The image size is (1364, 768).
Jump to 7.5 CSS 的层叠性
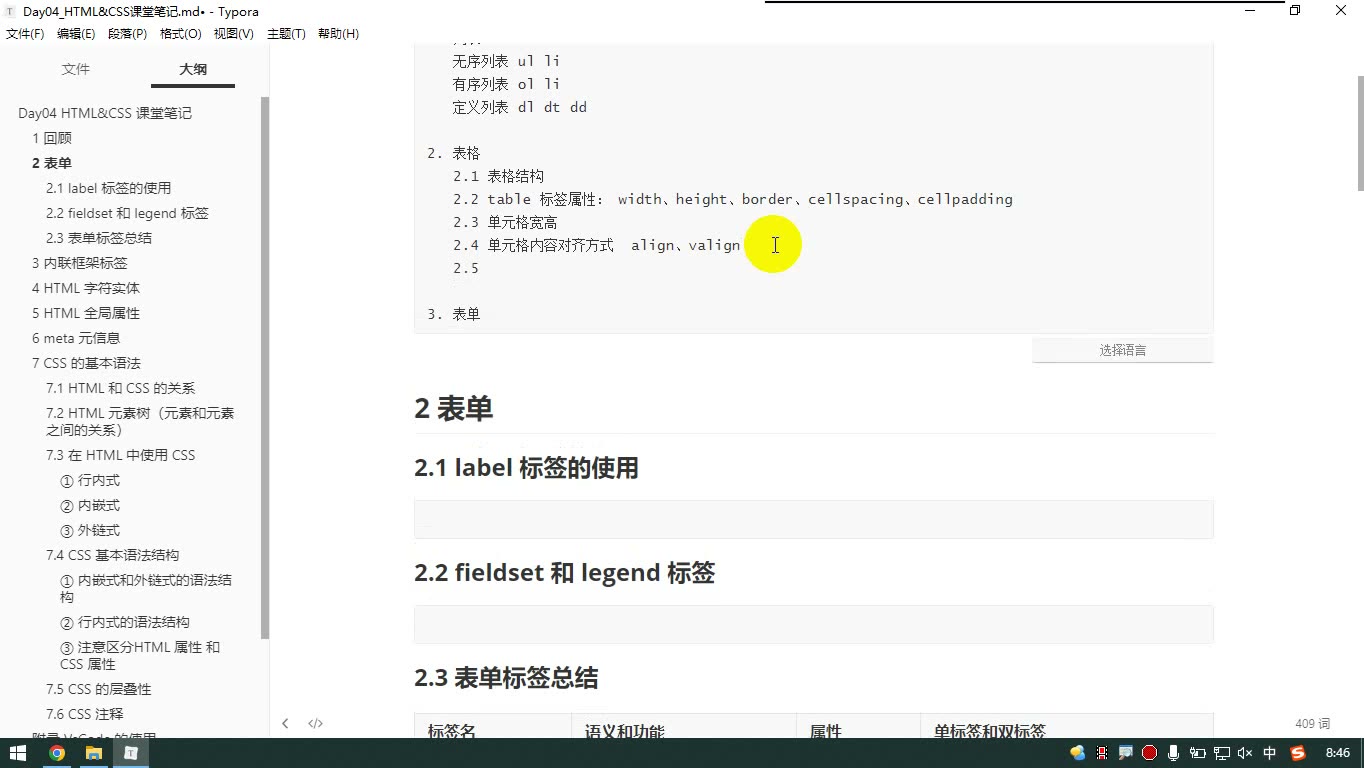pyautogui.click(x=99, y=689)
